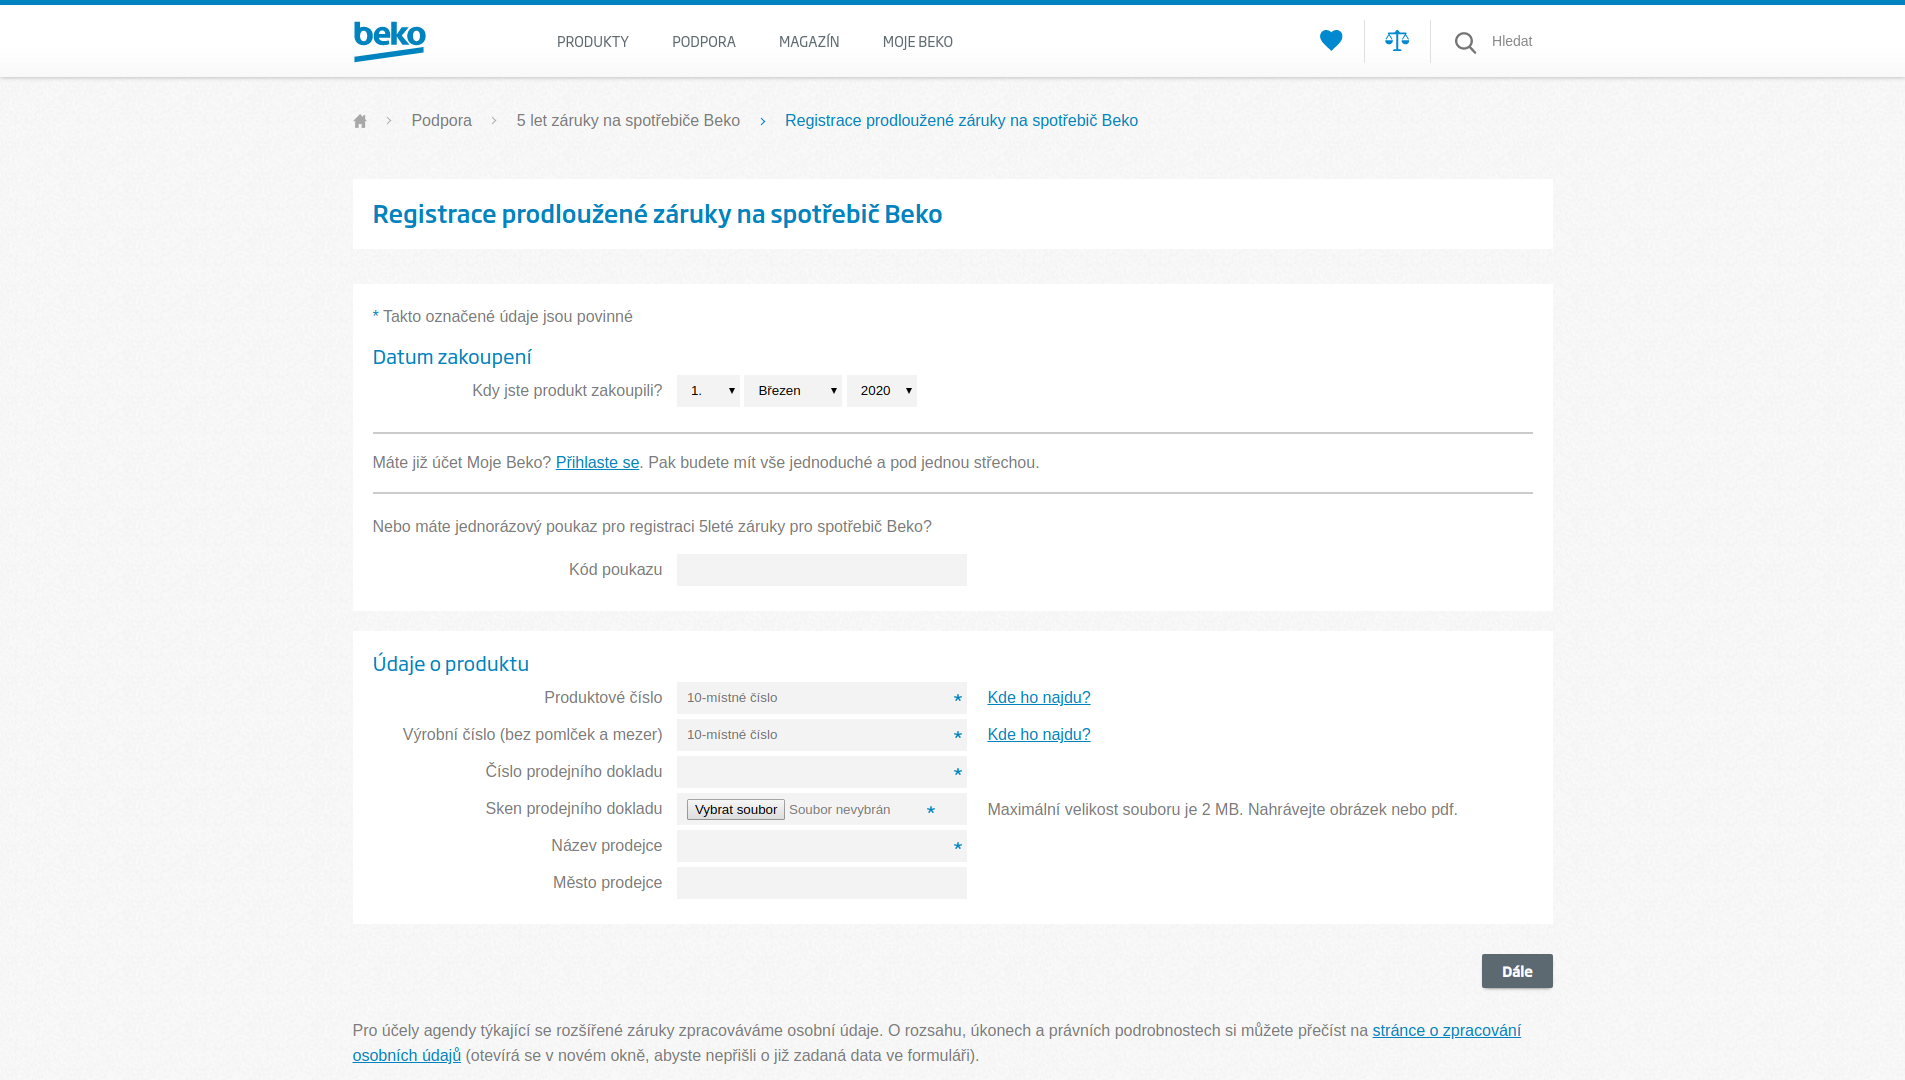Screen dimensions: 1905x1080
Task: Expand the purchase day dropdown
Action: [x=708, y=391]
